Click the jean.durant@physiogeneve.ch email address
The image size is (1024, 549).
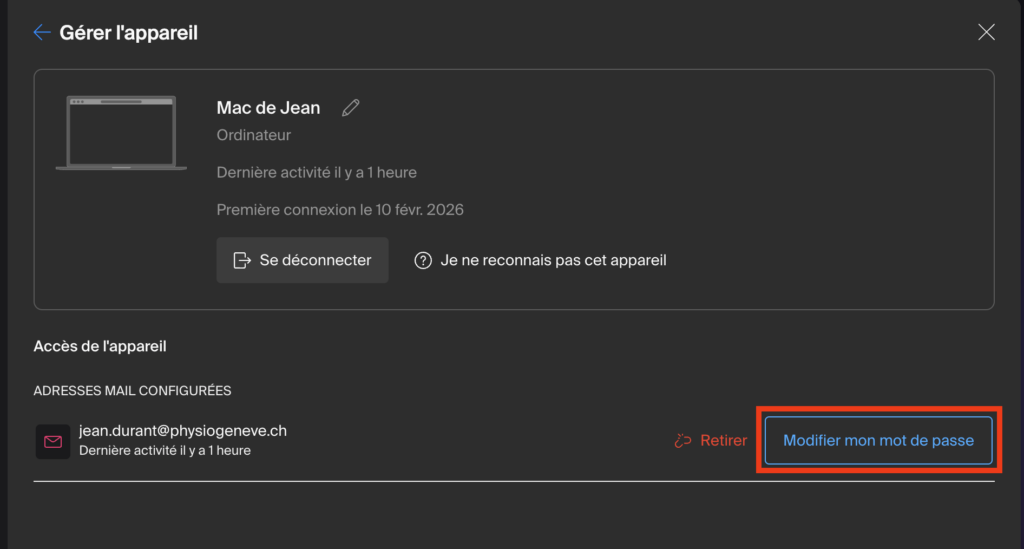point(183,431)
